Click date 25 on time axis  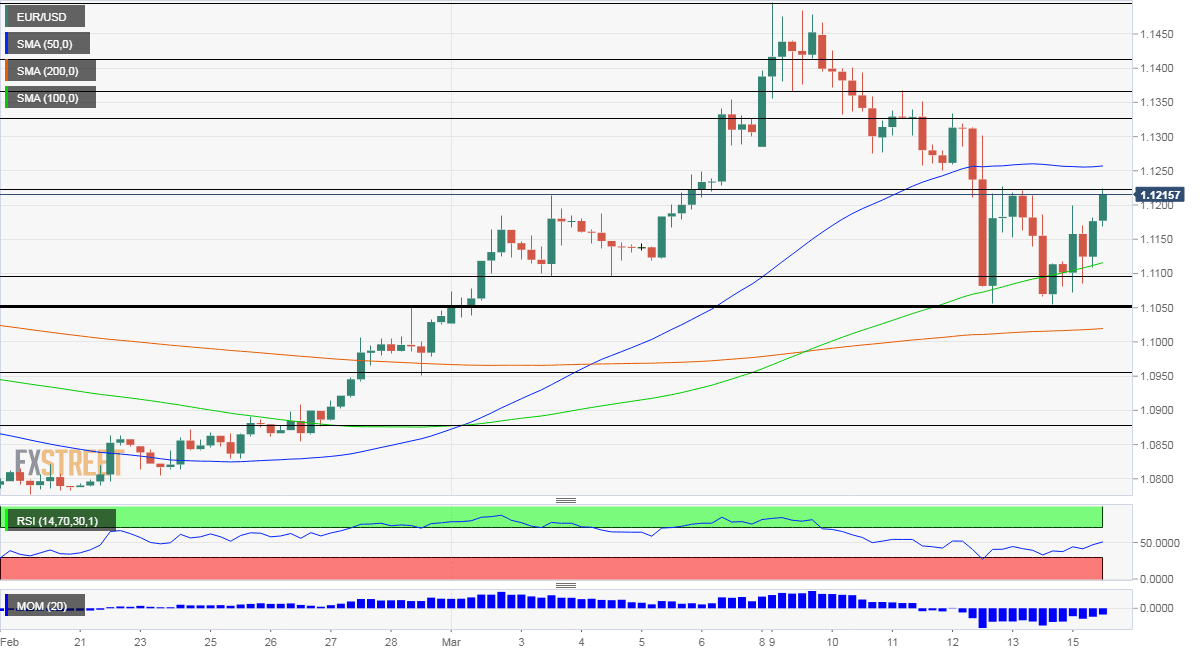[x=211, y=640]
